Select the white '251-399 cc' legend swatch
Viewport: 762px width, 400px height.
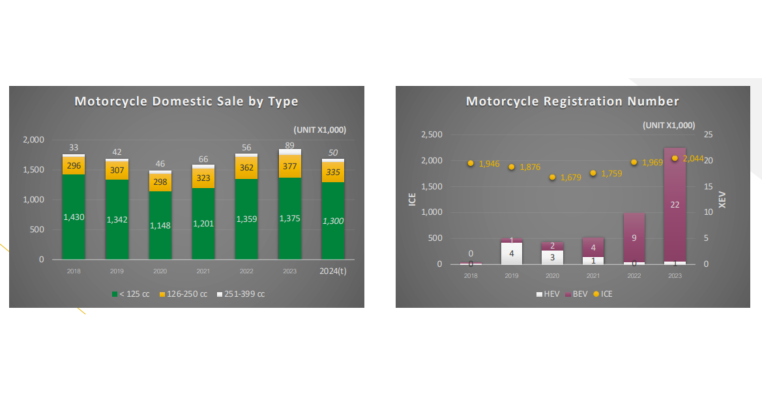[x=220, y=294]
